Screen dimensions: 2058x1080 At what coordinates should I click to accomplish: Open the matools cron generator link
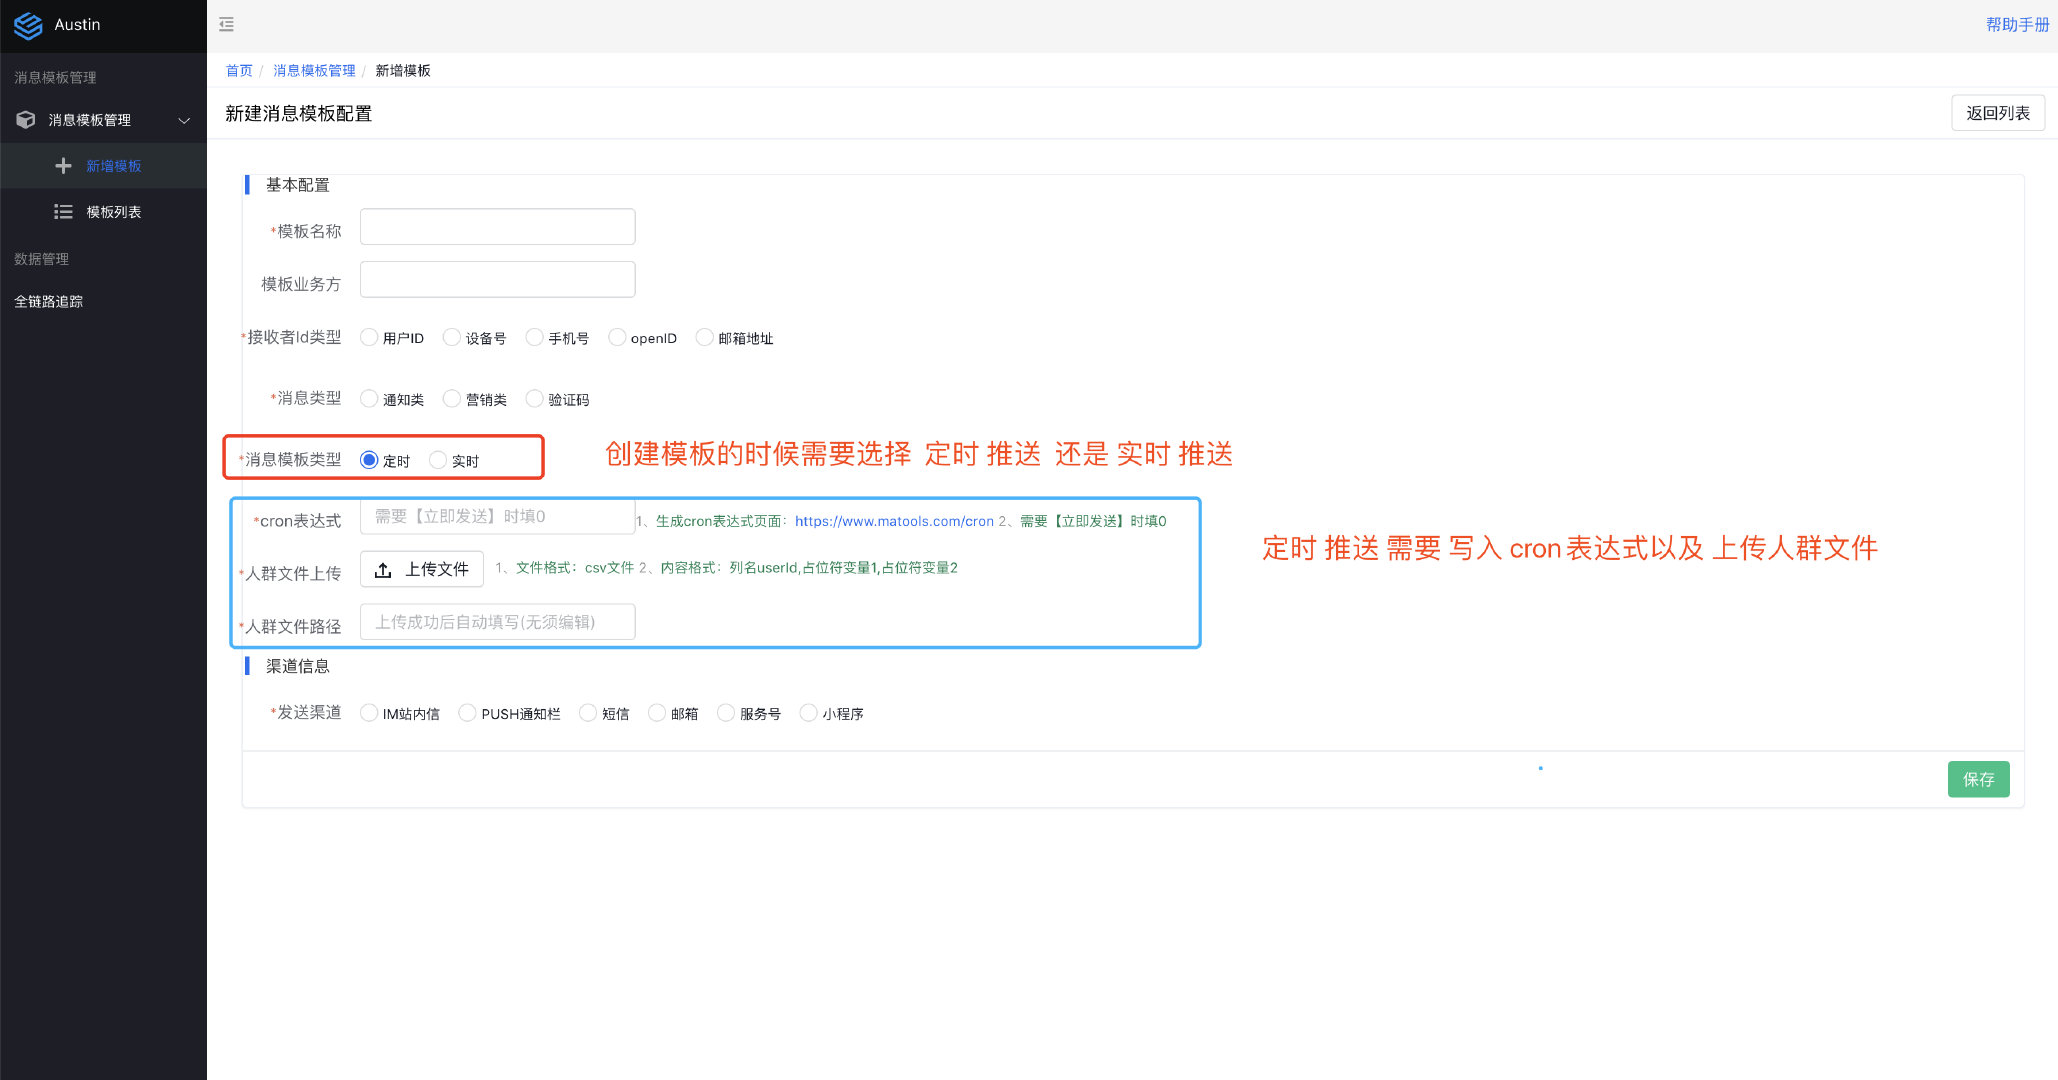[894, 521]
